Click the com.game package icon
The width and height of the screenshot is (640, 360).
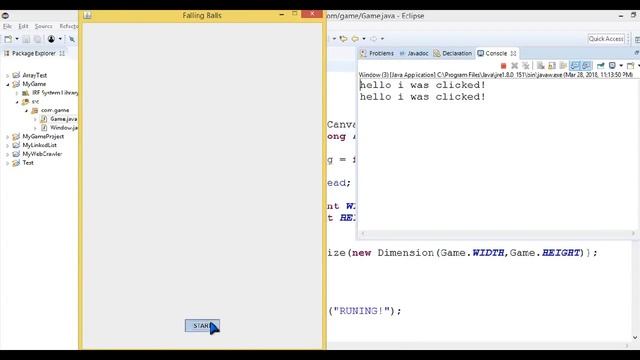[34, 110]
